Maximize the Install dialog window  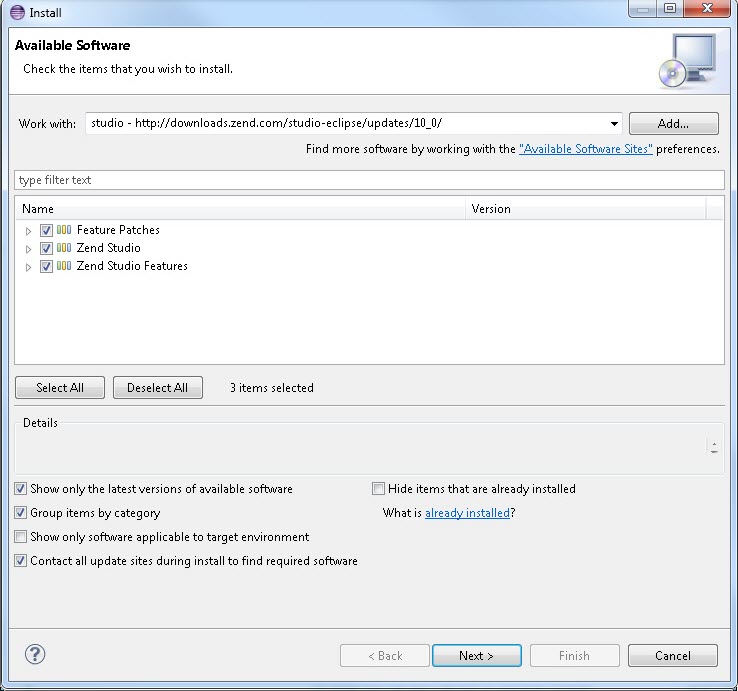[x=670, y=8]
